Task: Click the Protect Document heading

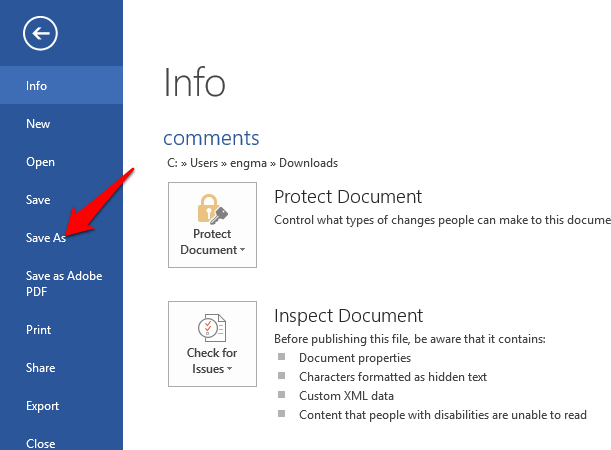Action: 348,196
